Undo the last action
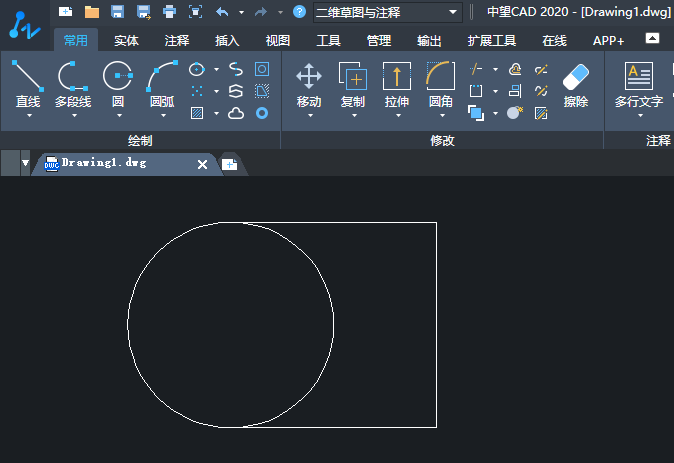This screenshot has height=463, width=674. [222, 12]
